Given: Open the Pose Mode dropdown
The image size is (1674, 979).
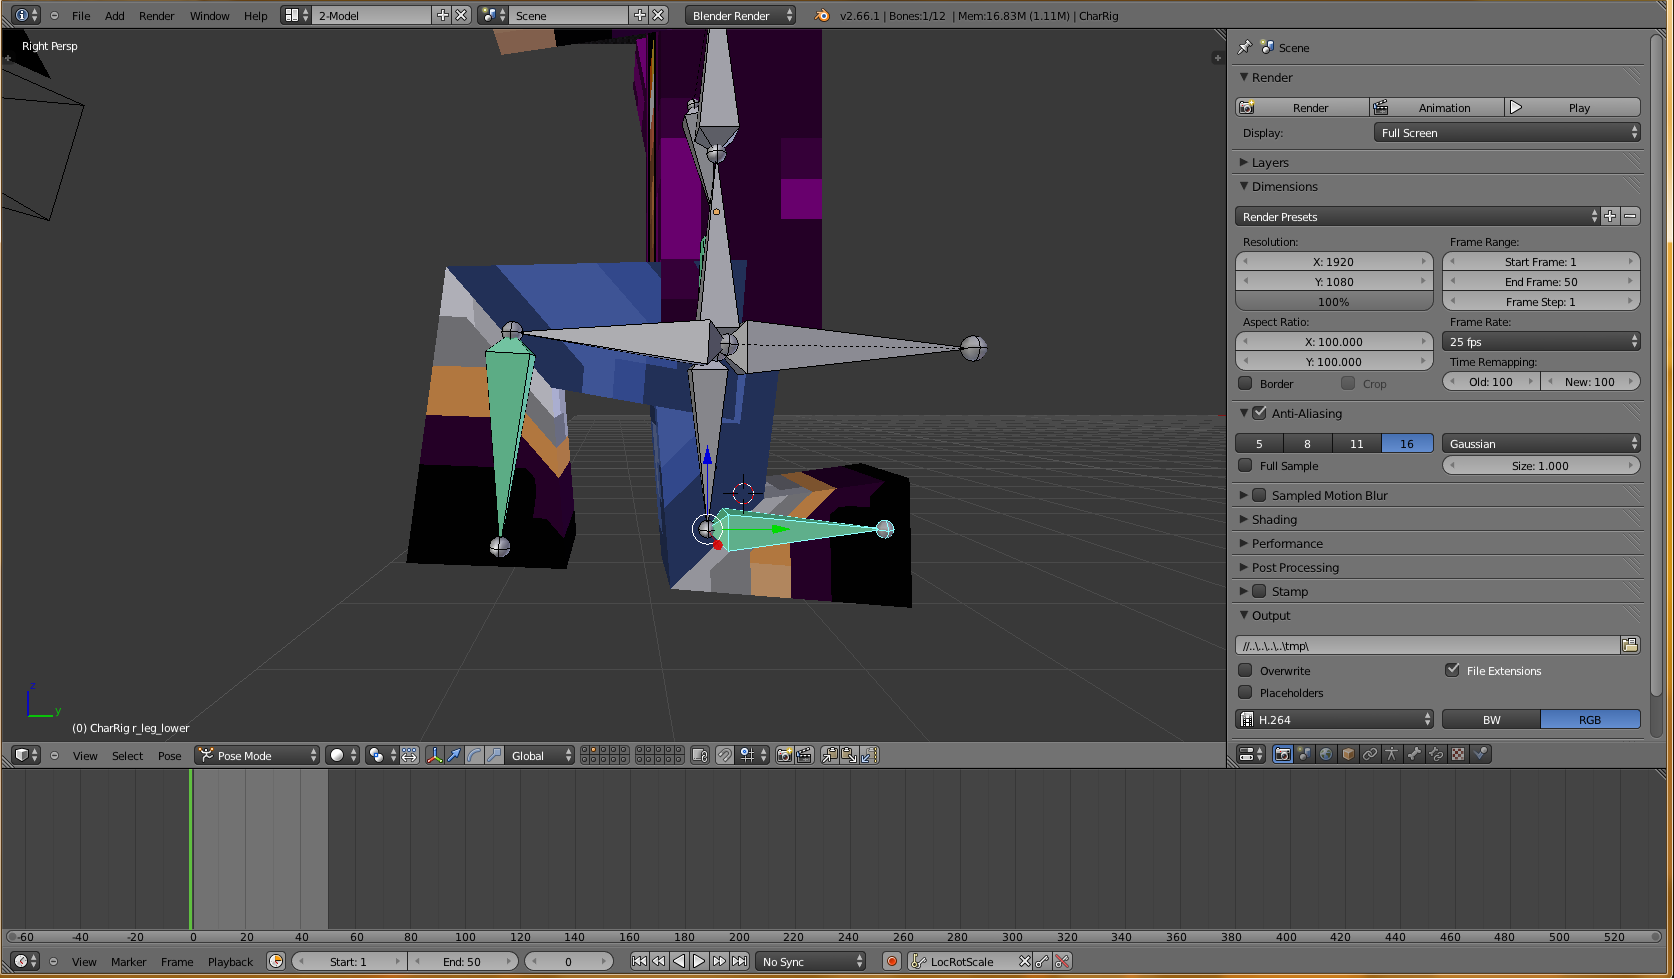Looking at the screenshot, I should [x=257, y=755].
